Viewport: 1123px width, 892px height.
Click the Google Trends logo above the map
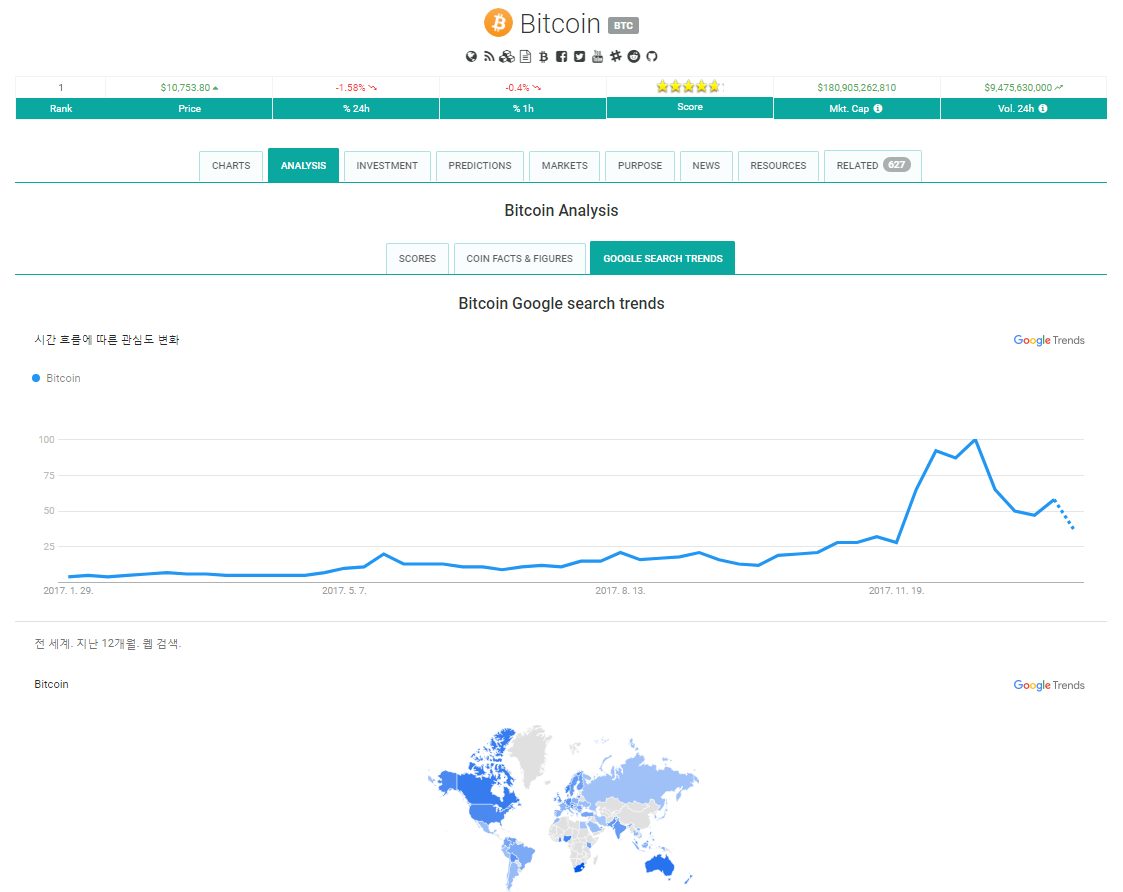click(x=1049, y=686)
